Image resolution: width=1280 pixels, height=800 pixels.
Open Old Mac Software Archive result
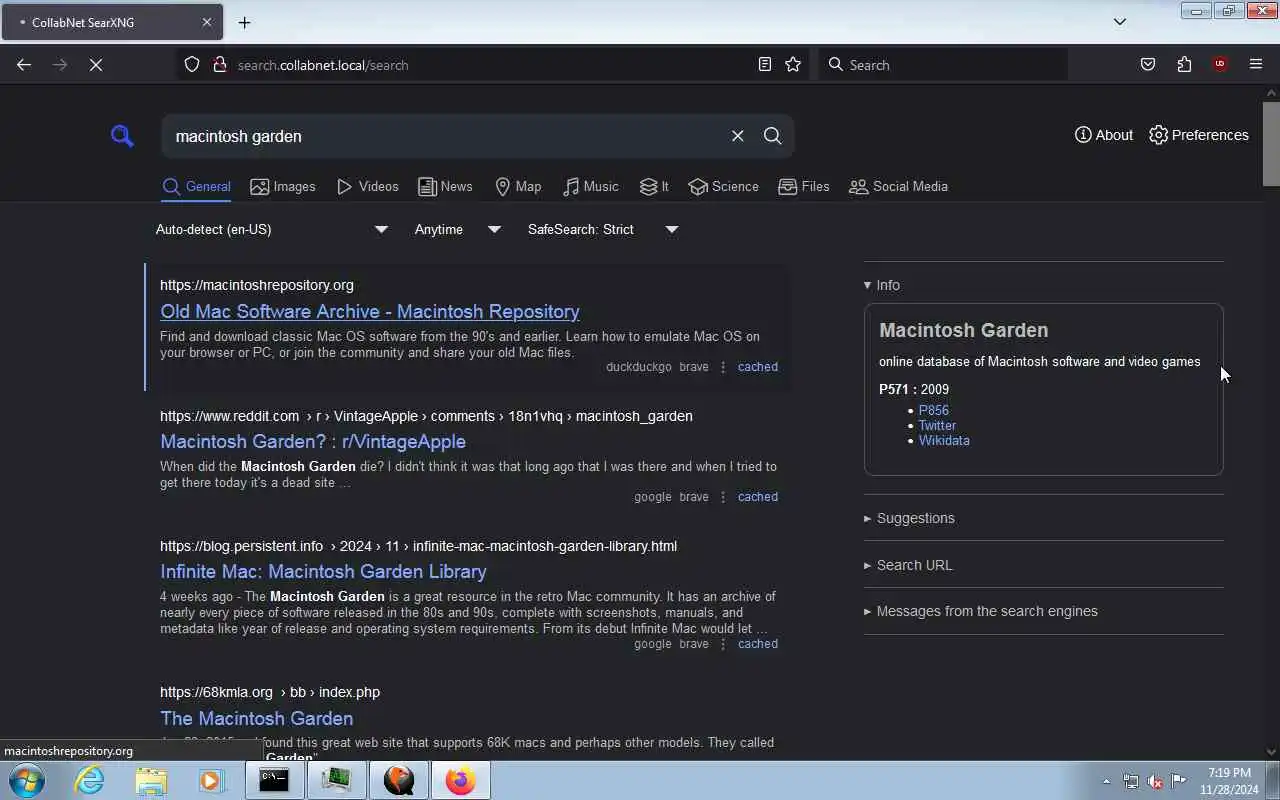click(x=370, y=312)
